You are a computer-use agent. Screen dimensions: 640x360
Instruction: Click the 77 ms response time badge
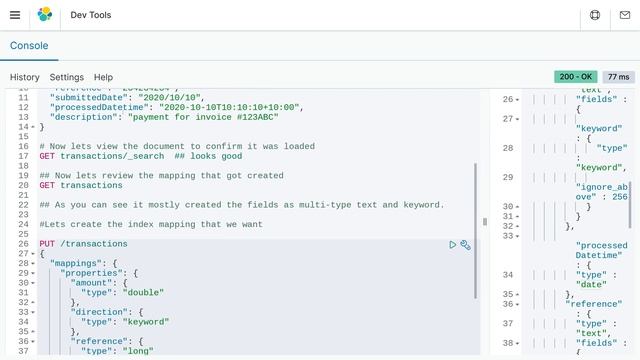(618, 77)
